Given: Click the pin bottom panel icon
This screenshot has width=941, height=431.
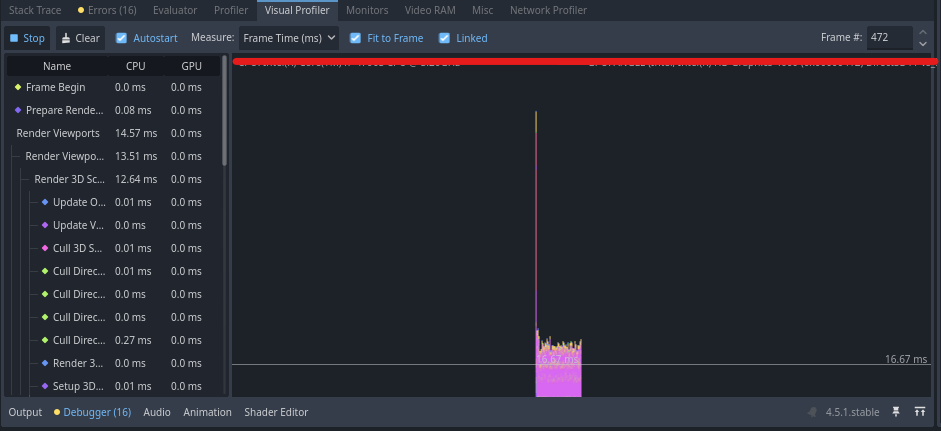Looking at the screenshot, I should coord(897,412).
